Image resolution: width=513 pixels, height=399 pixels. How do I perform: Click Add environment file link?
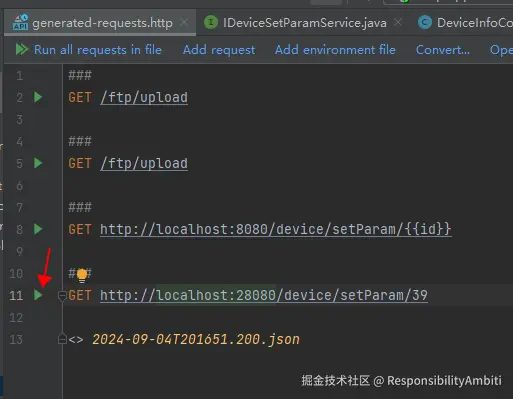[x=335, y=50]
